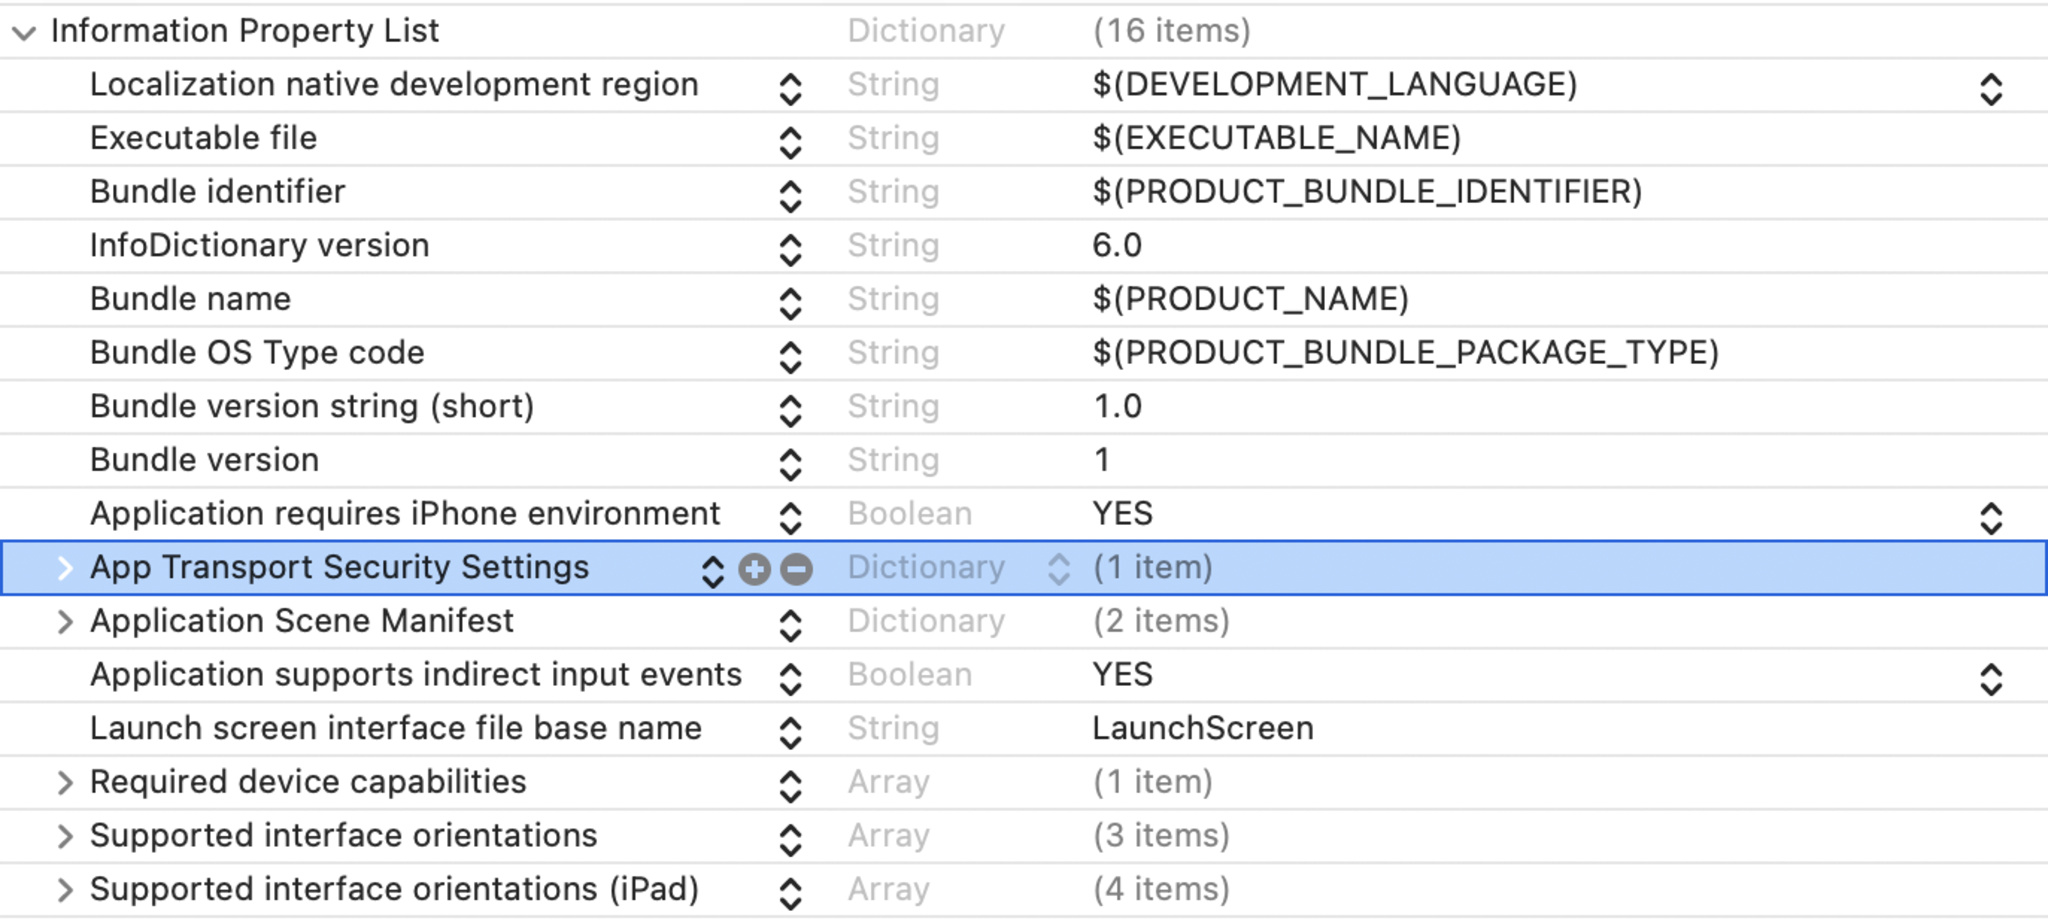Select the Launch screen interface file base name row
The image size is (2048, 921).
1024,728
